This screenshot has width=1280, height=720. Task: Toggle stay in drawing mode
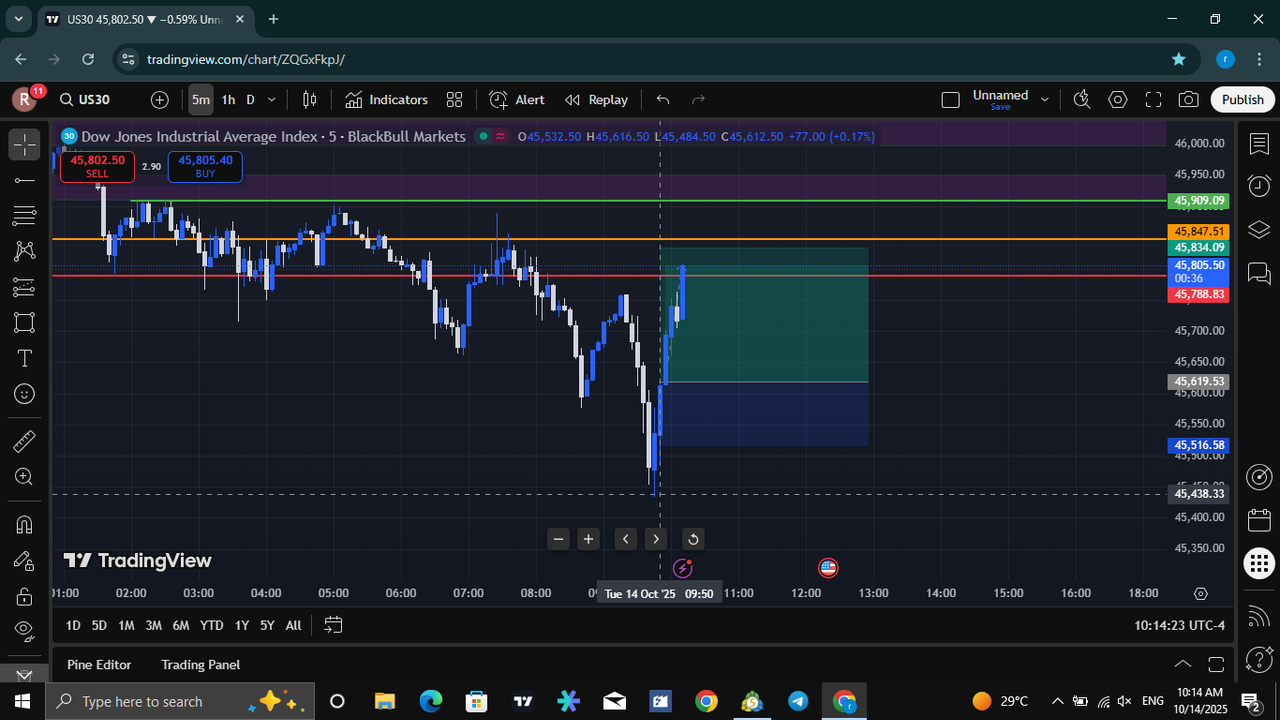tap(25, 560)
